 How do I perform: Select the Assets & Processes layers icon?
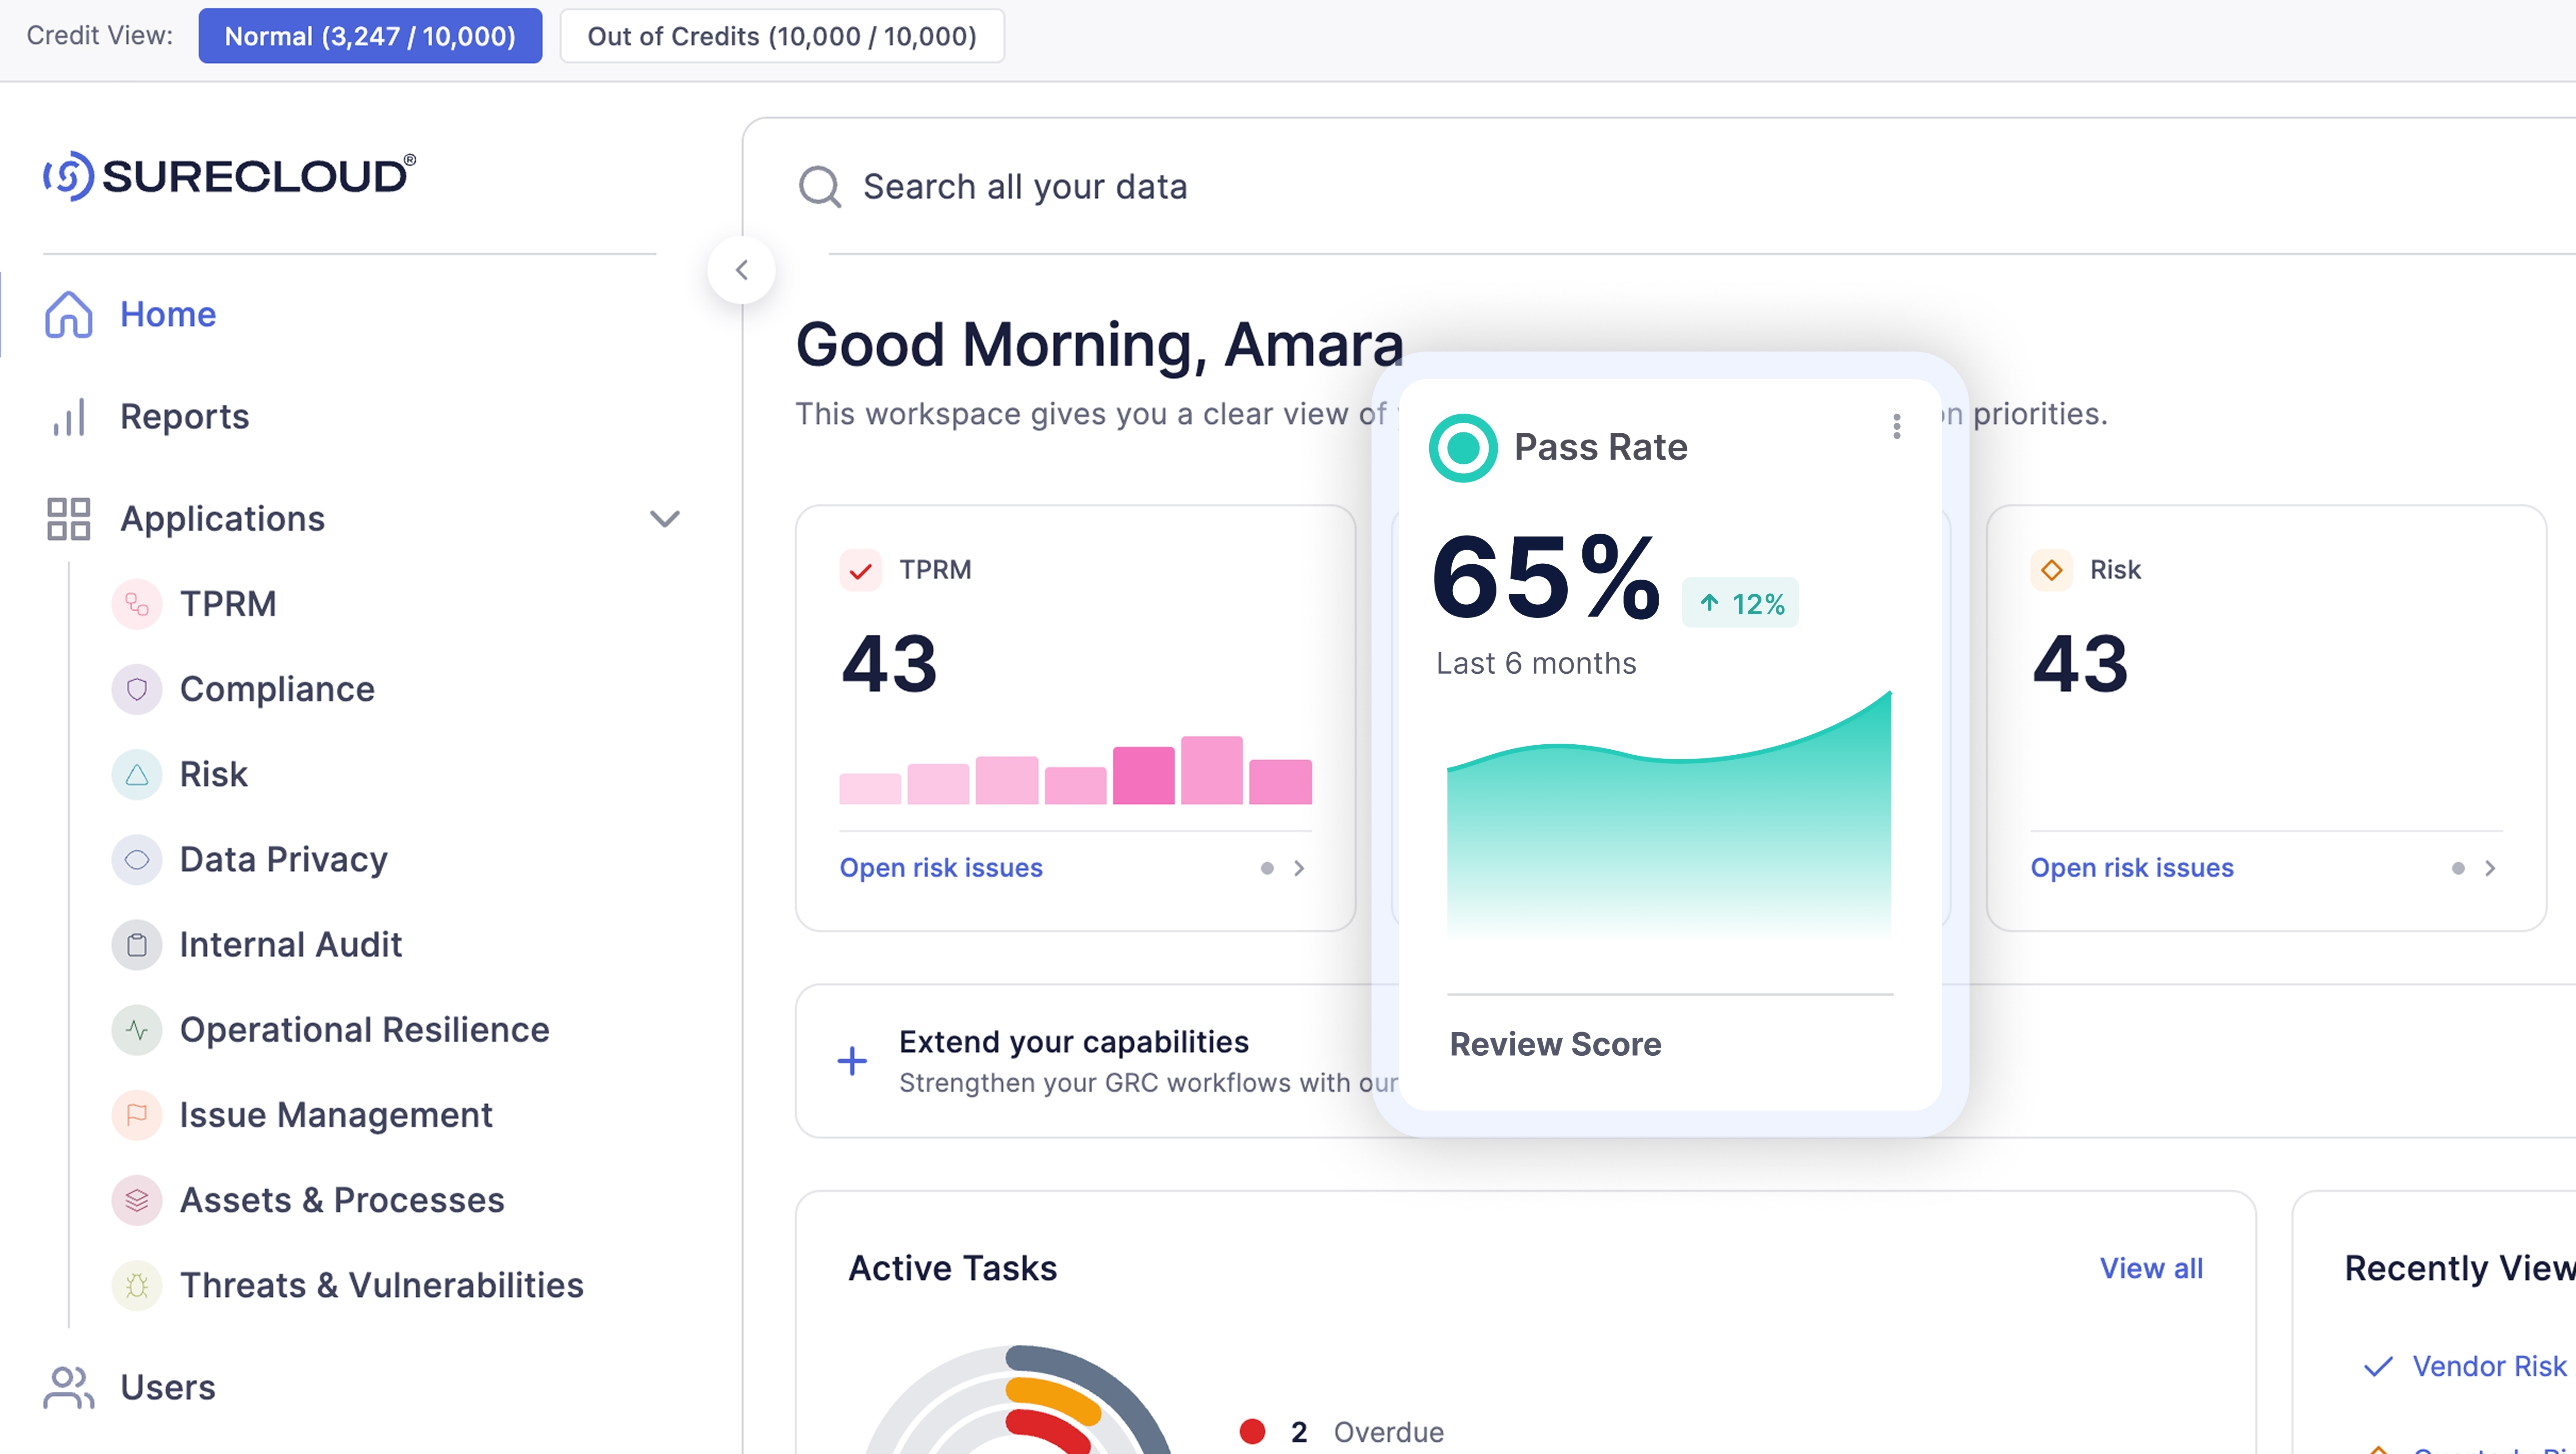click(x=137, y=1200)
